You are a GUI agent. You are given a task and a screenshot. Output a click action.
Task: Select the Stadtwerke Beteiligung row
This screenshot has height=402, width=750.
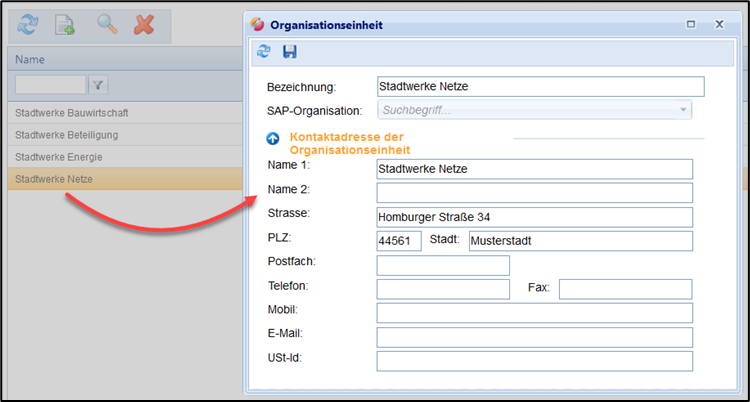67,135
